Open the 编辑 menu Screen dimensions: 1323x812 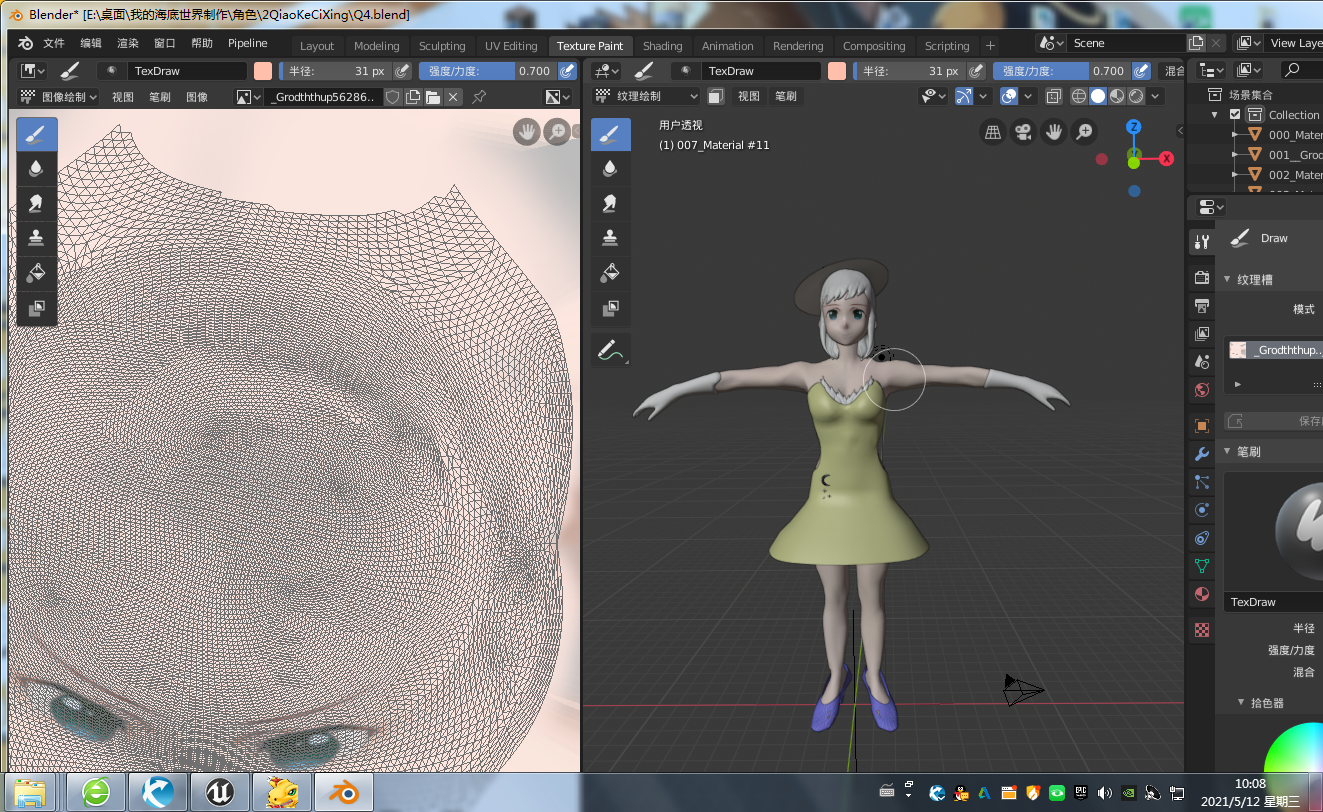(91, 43)
